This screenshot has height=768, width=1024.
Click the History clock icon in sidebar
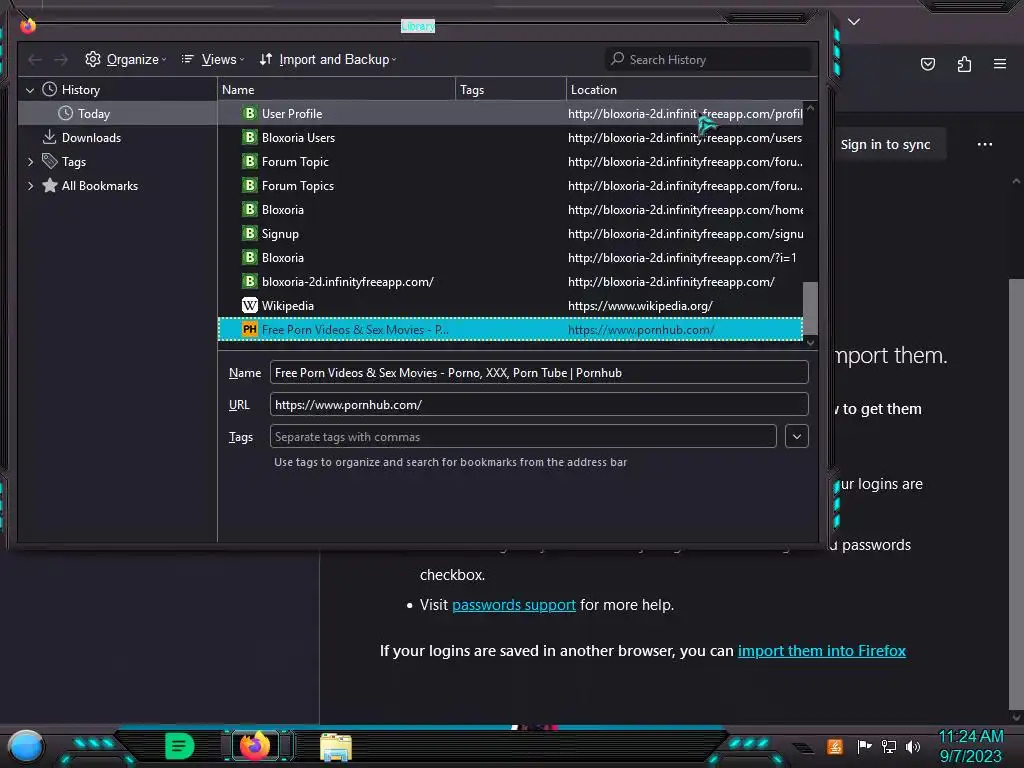pyautogui.click(x=50, y=89)
